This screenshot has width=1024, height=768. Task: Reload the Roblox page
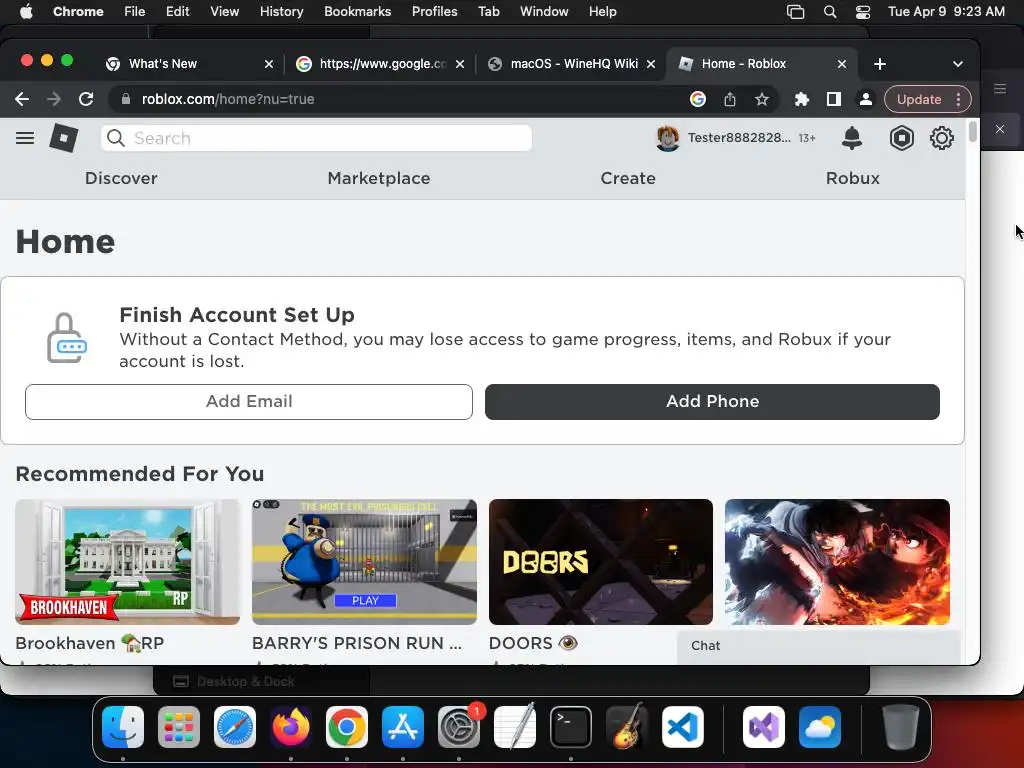coord(86,99)
